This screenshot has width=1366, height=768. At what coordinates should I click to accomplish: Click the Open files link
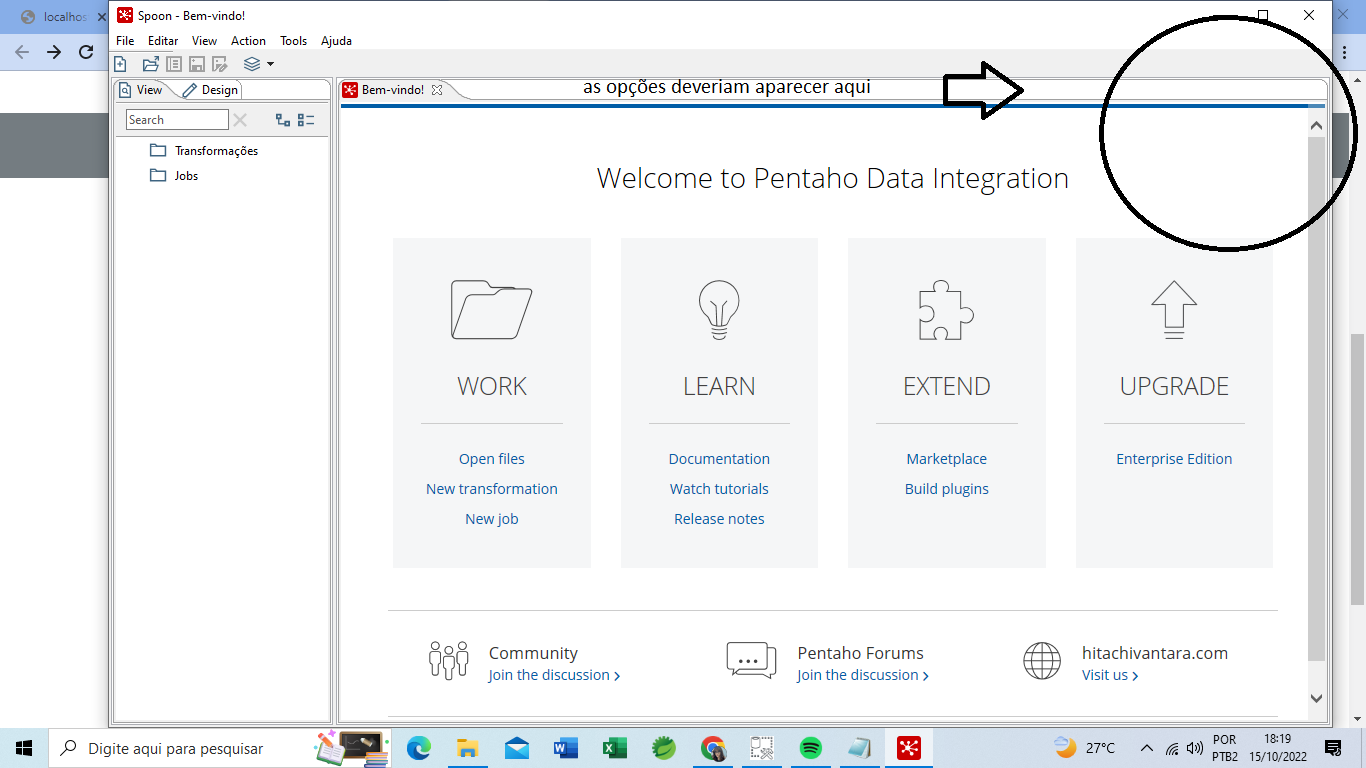(492, 459)
